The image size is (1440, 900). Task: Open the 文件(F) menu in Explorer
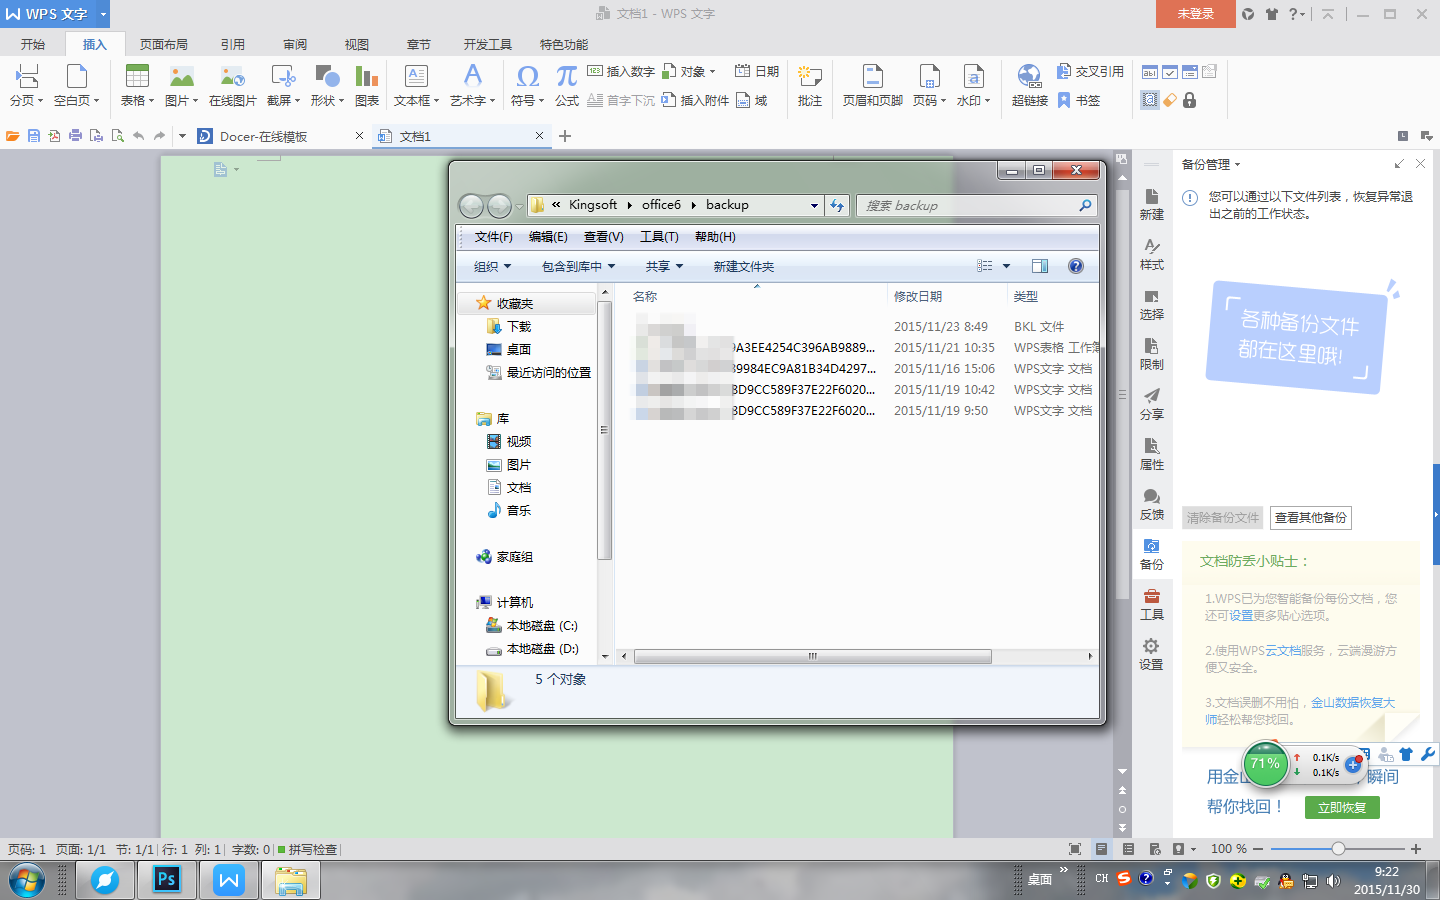tap(493, 237)
